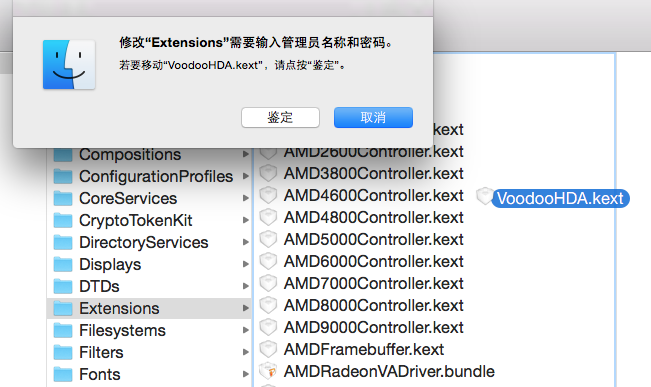Expand the ConfigurationProfiles folder arrow
Image resolution: width=651 pixels, height=387 pixels.
tap(246, 176)
